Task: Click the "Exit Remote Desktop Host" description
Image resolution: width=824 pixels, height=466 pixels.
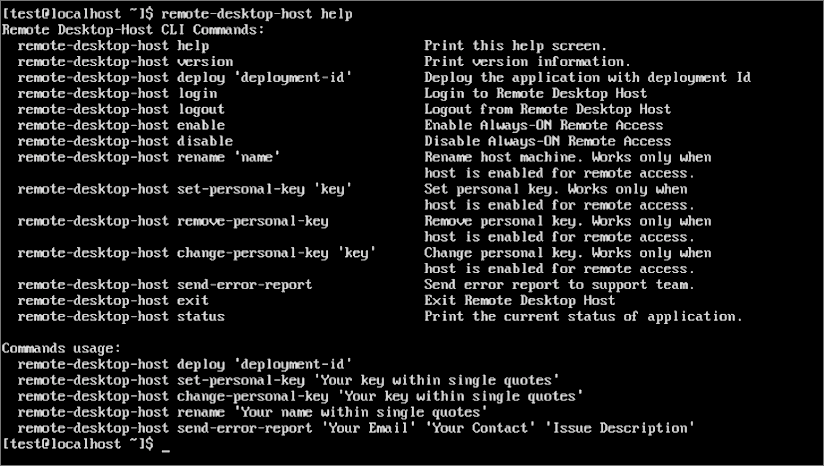Action: [x=519, y=301]
